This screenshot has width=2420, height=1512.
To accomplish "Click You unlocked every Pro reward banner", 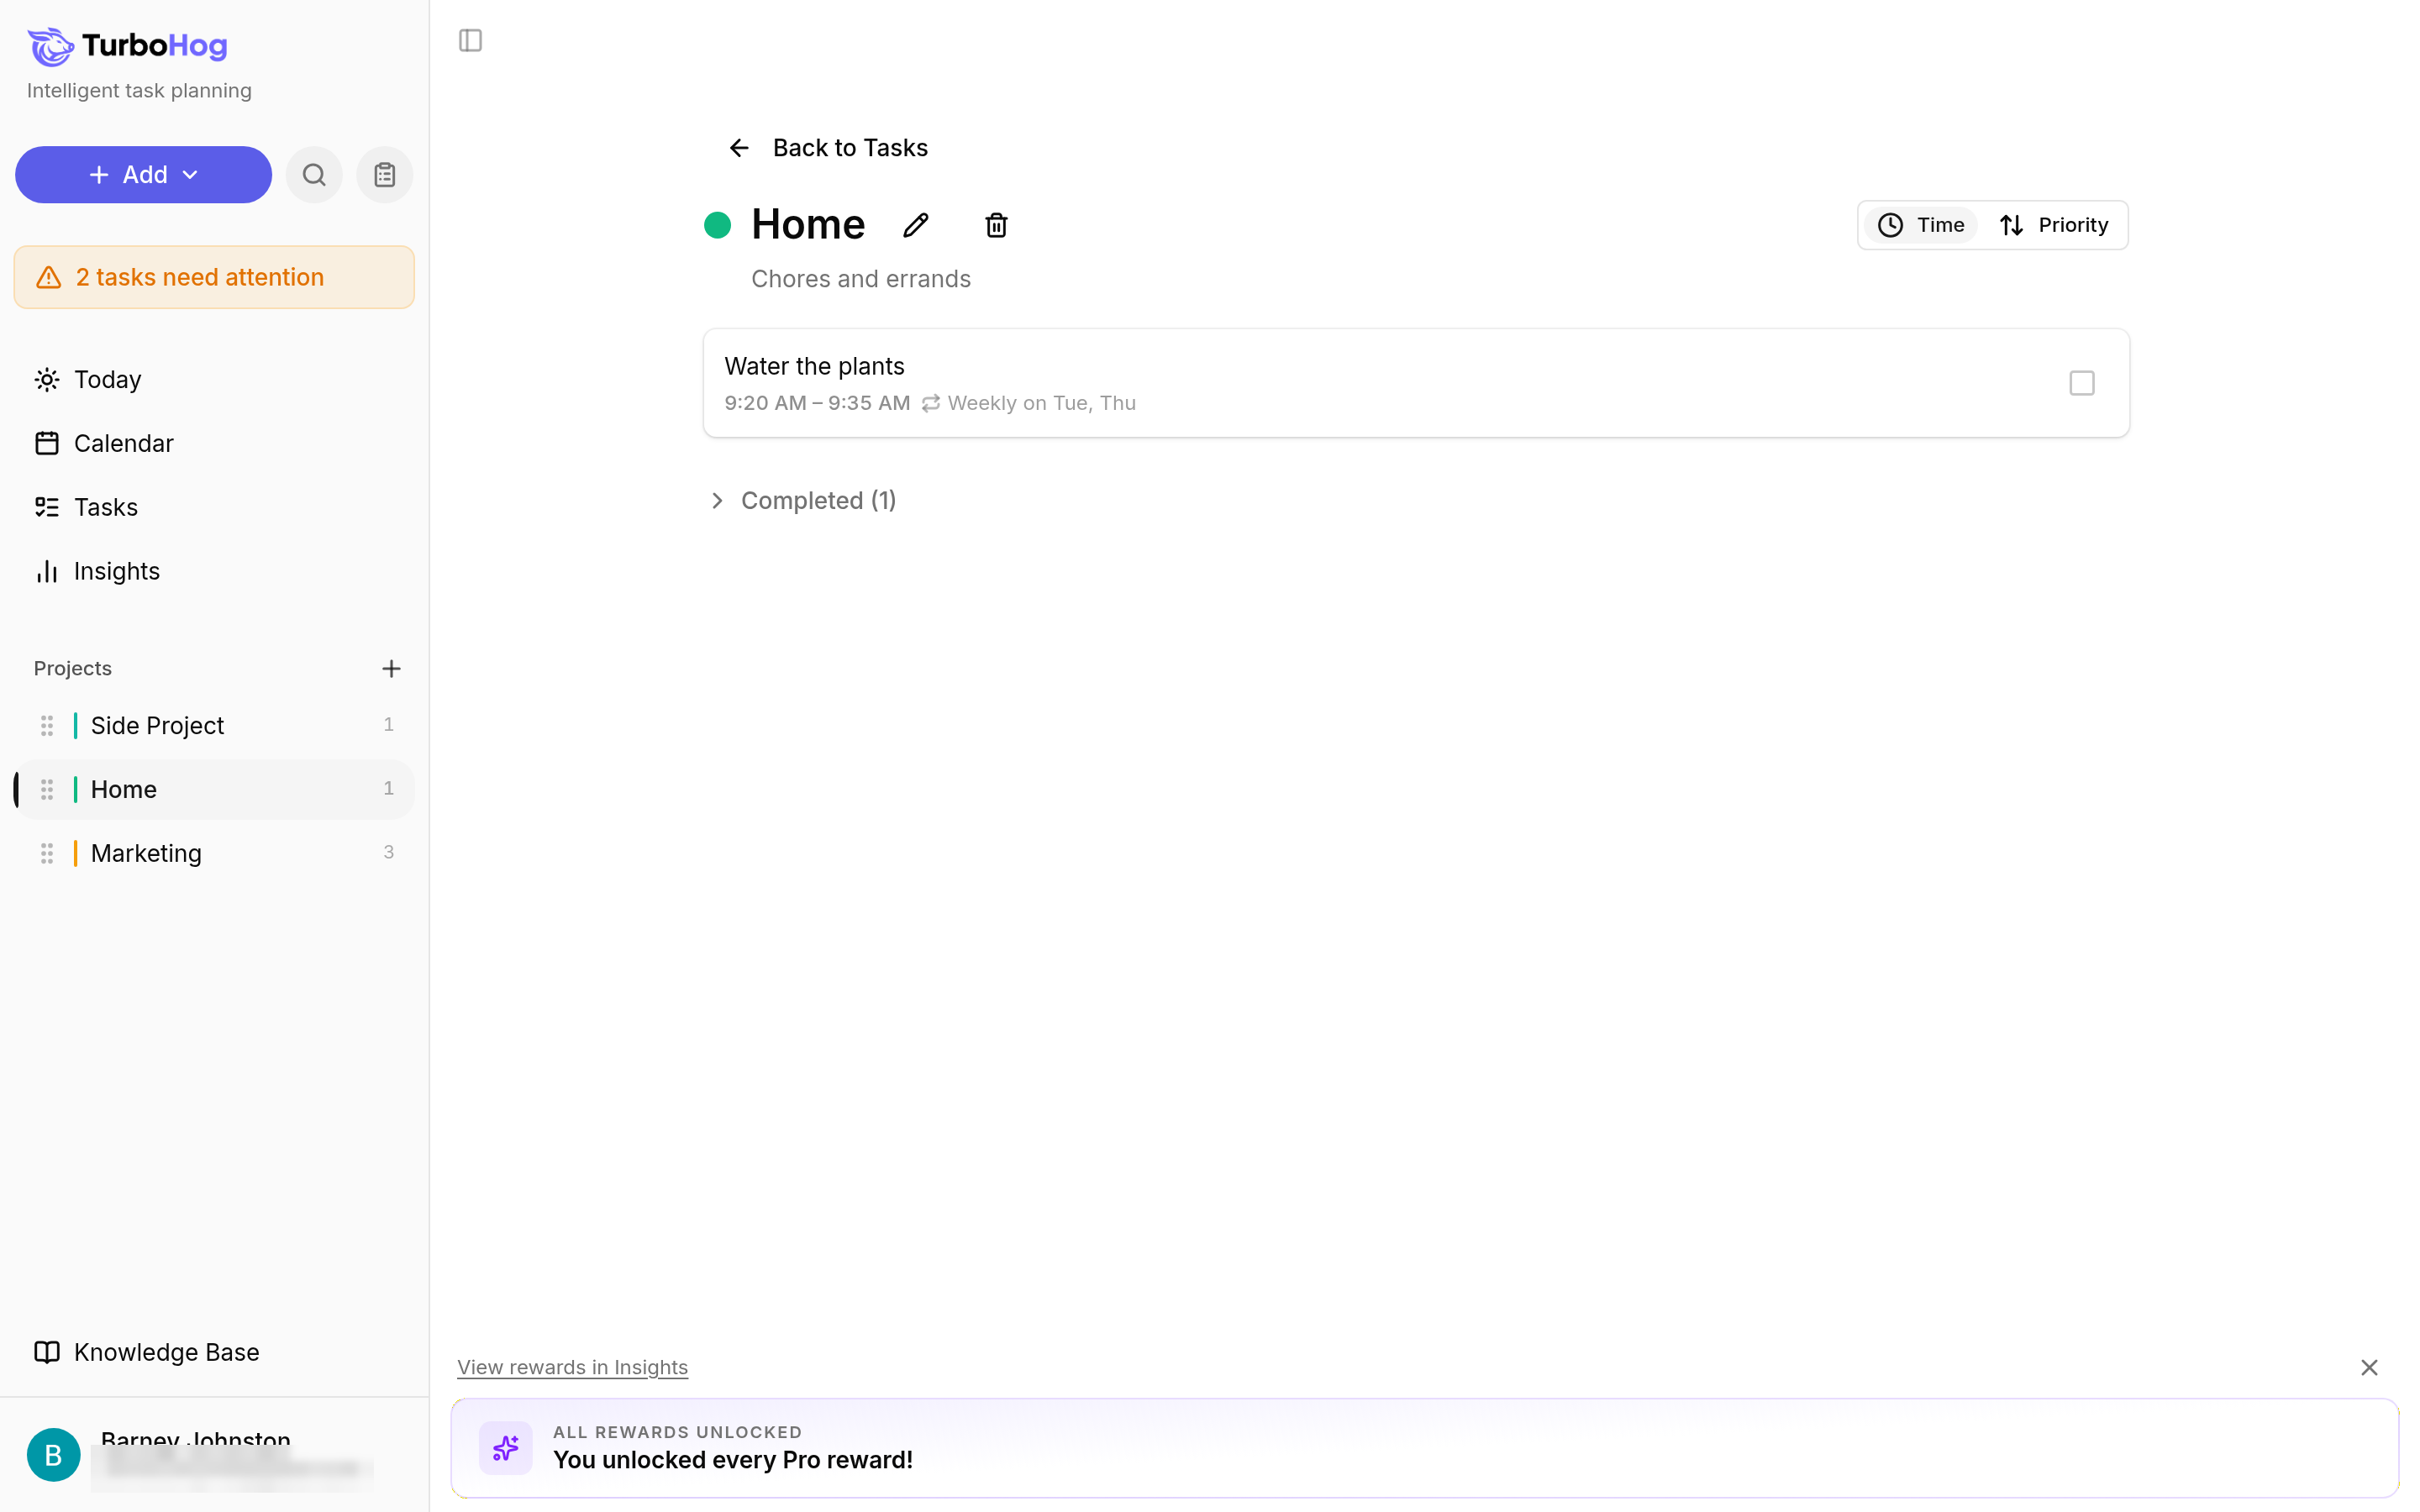I will pos(1424,1447).
